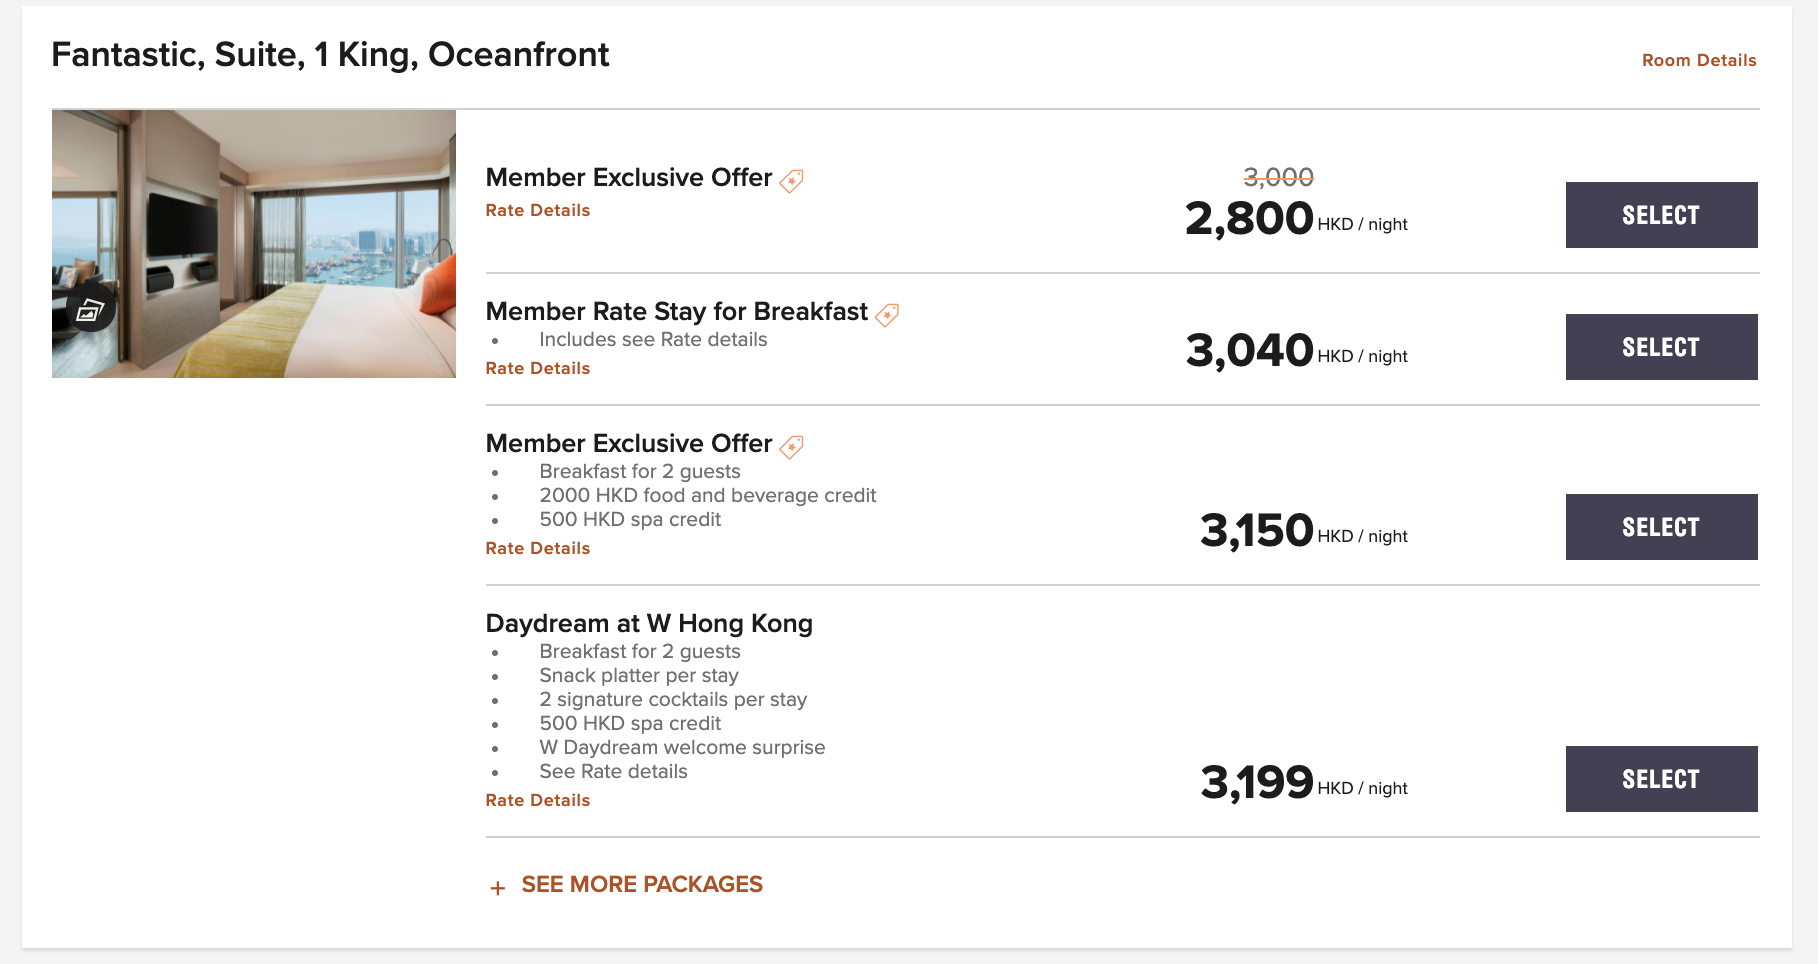1818x964 pixels.
Task: Click tag icon next to Stay for Breakfast
Action: [887, 315]
